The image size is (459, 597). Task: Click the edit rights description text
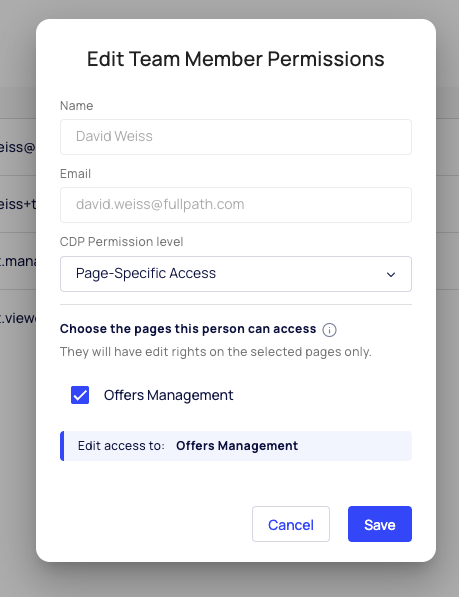[x=215, y=352]
